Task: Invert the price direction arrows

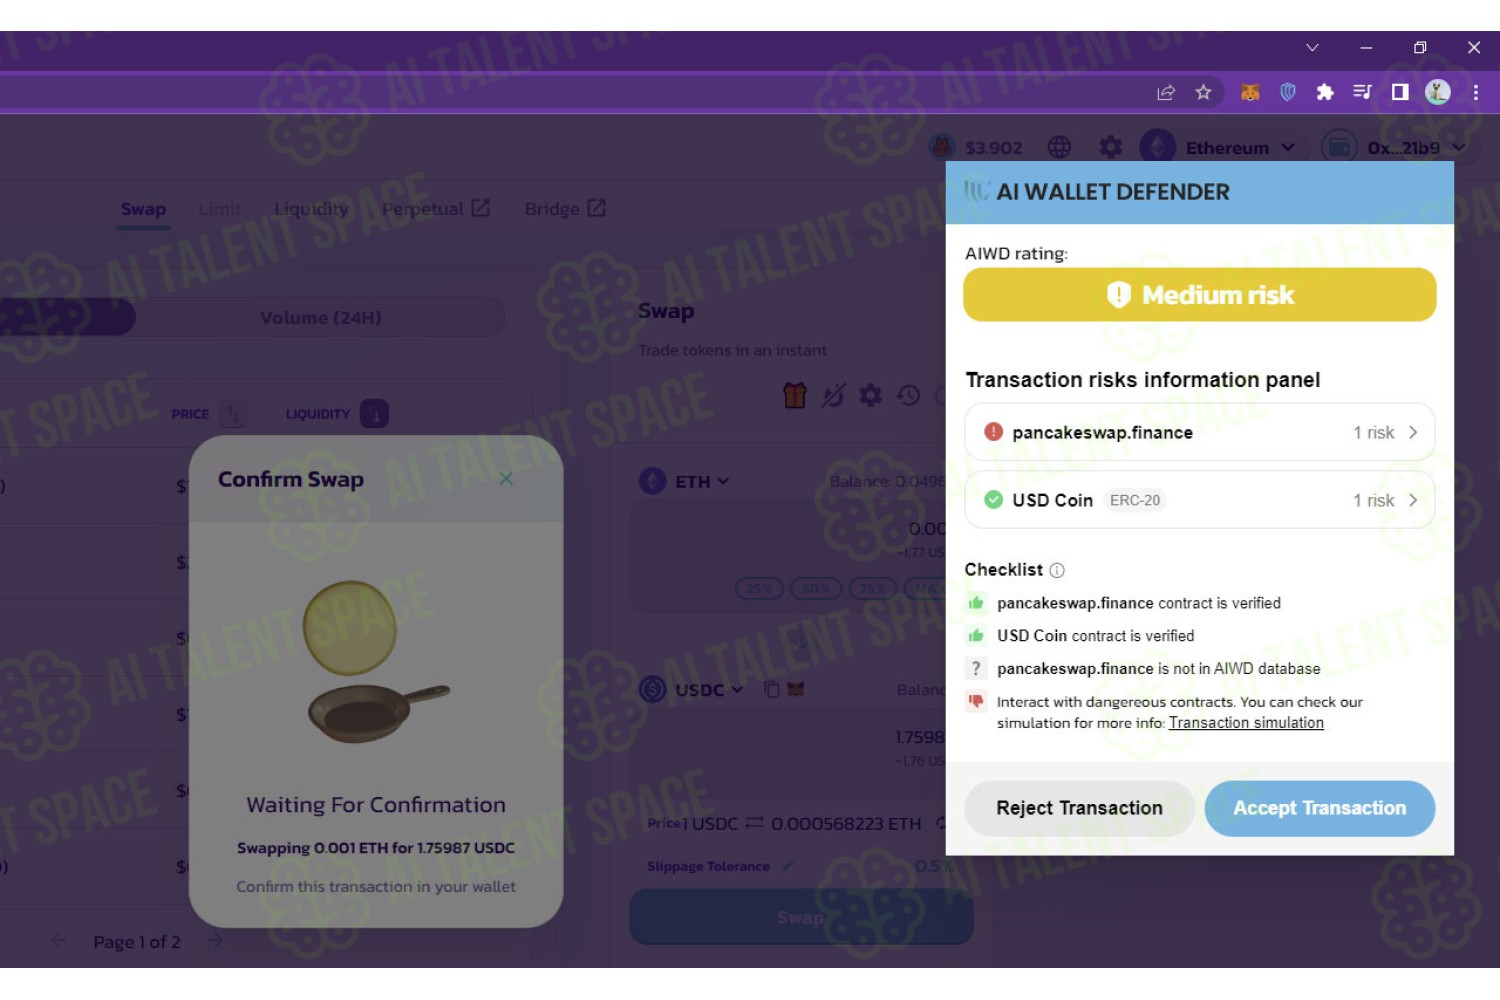Action: (755, 823)
